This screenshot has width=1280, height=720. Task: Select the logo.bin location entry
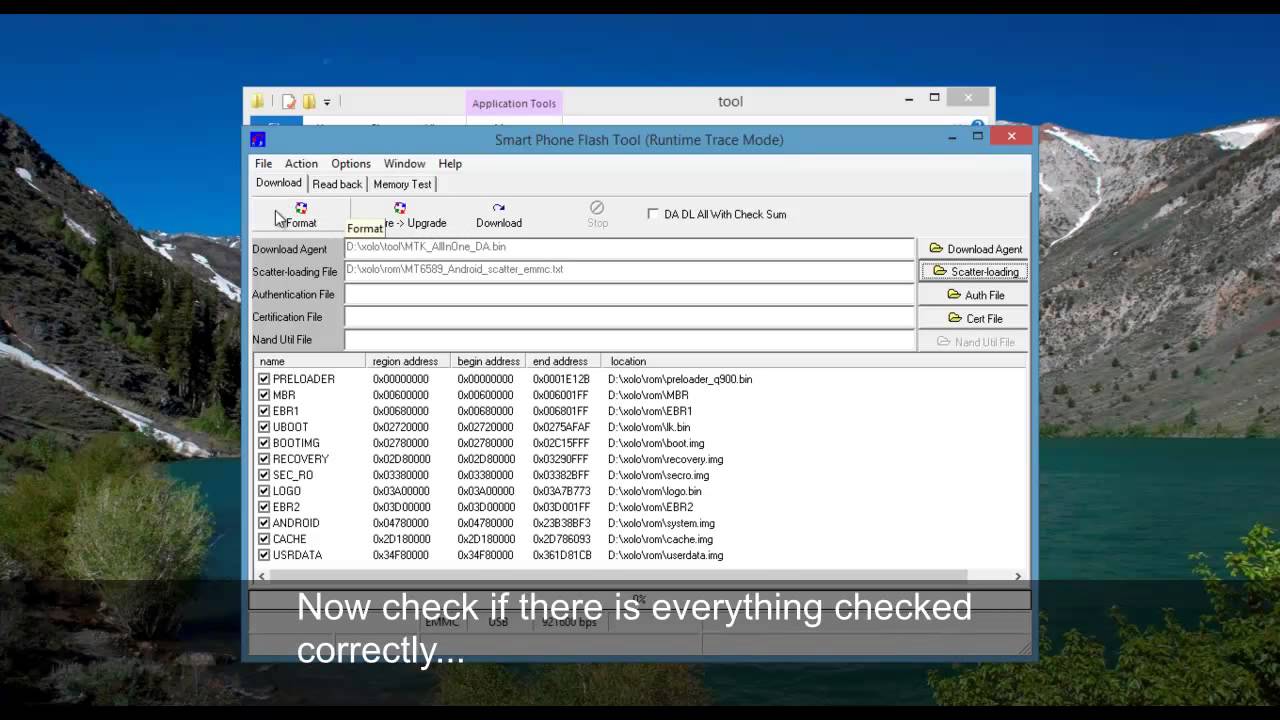pos(655,491)
